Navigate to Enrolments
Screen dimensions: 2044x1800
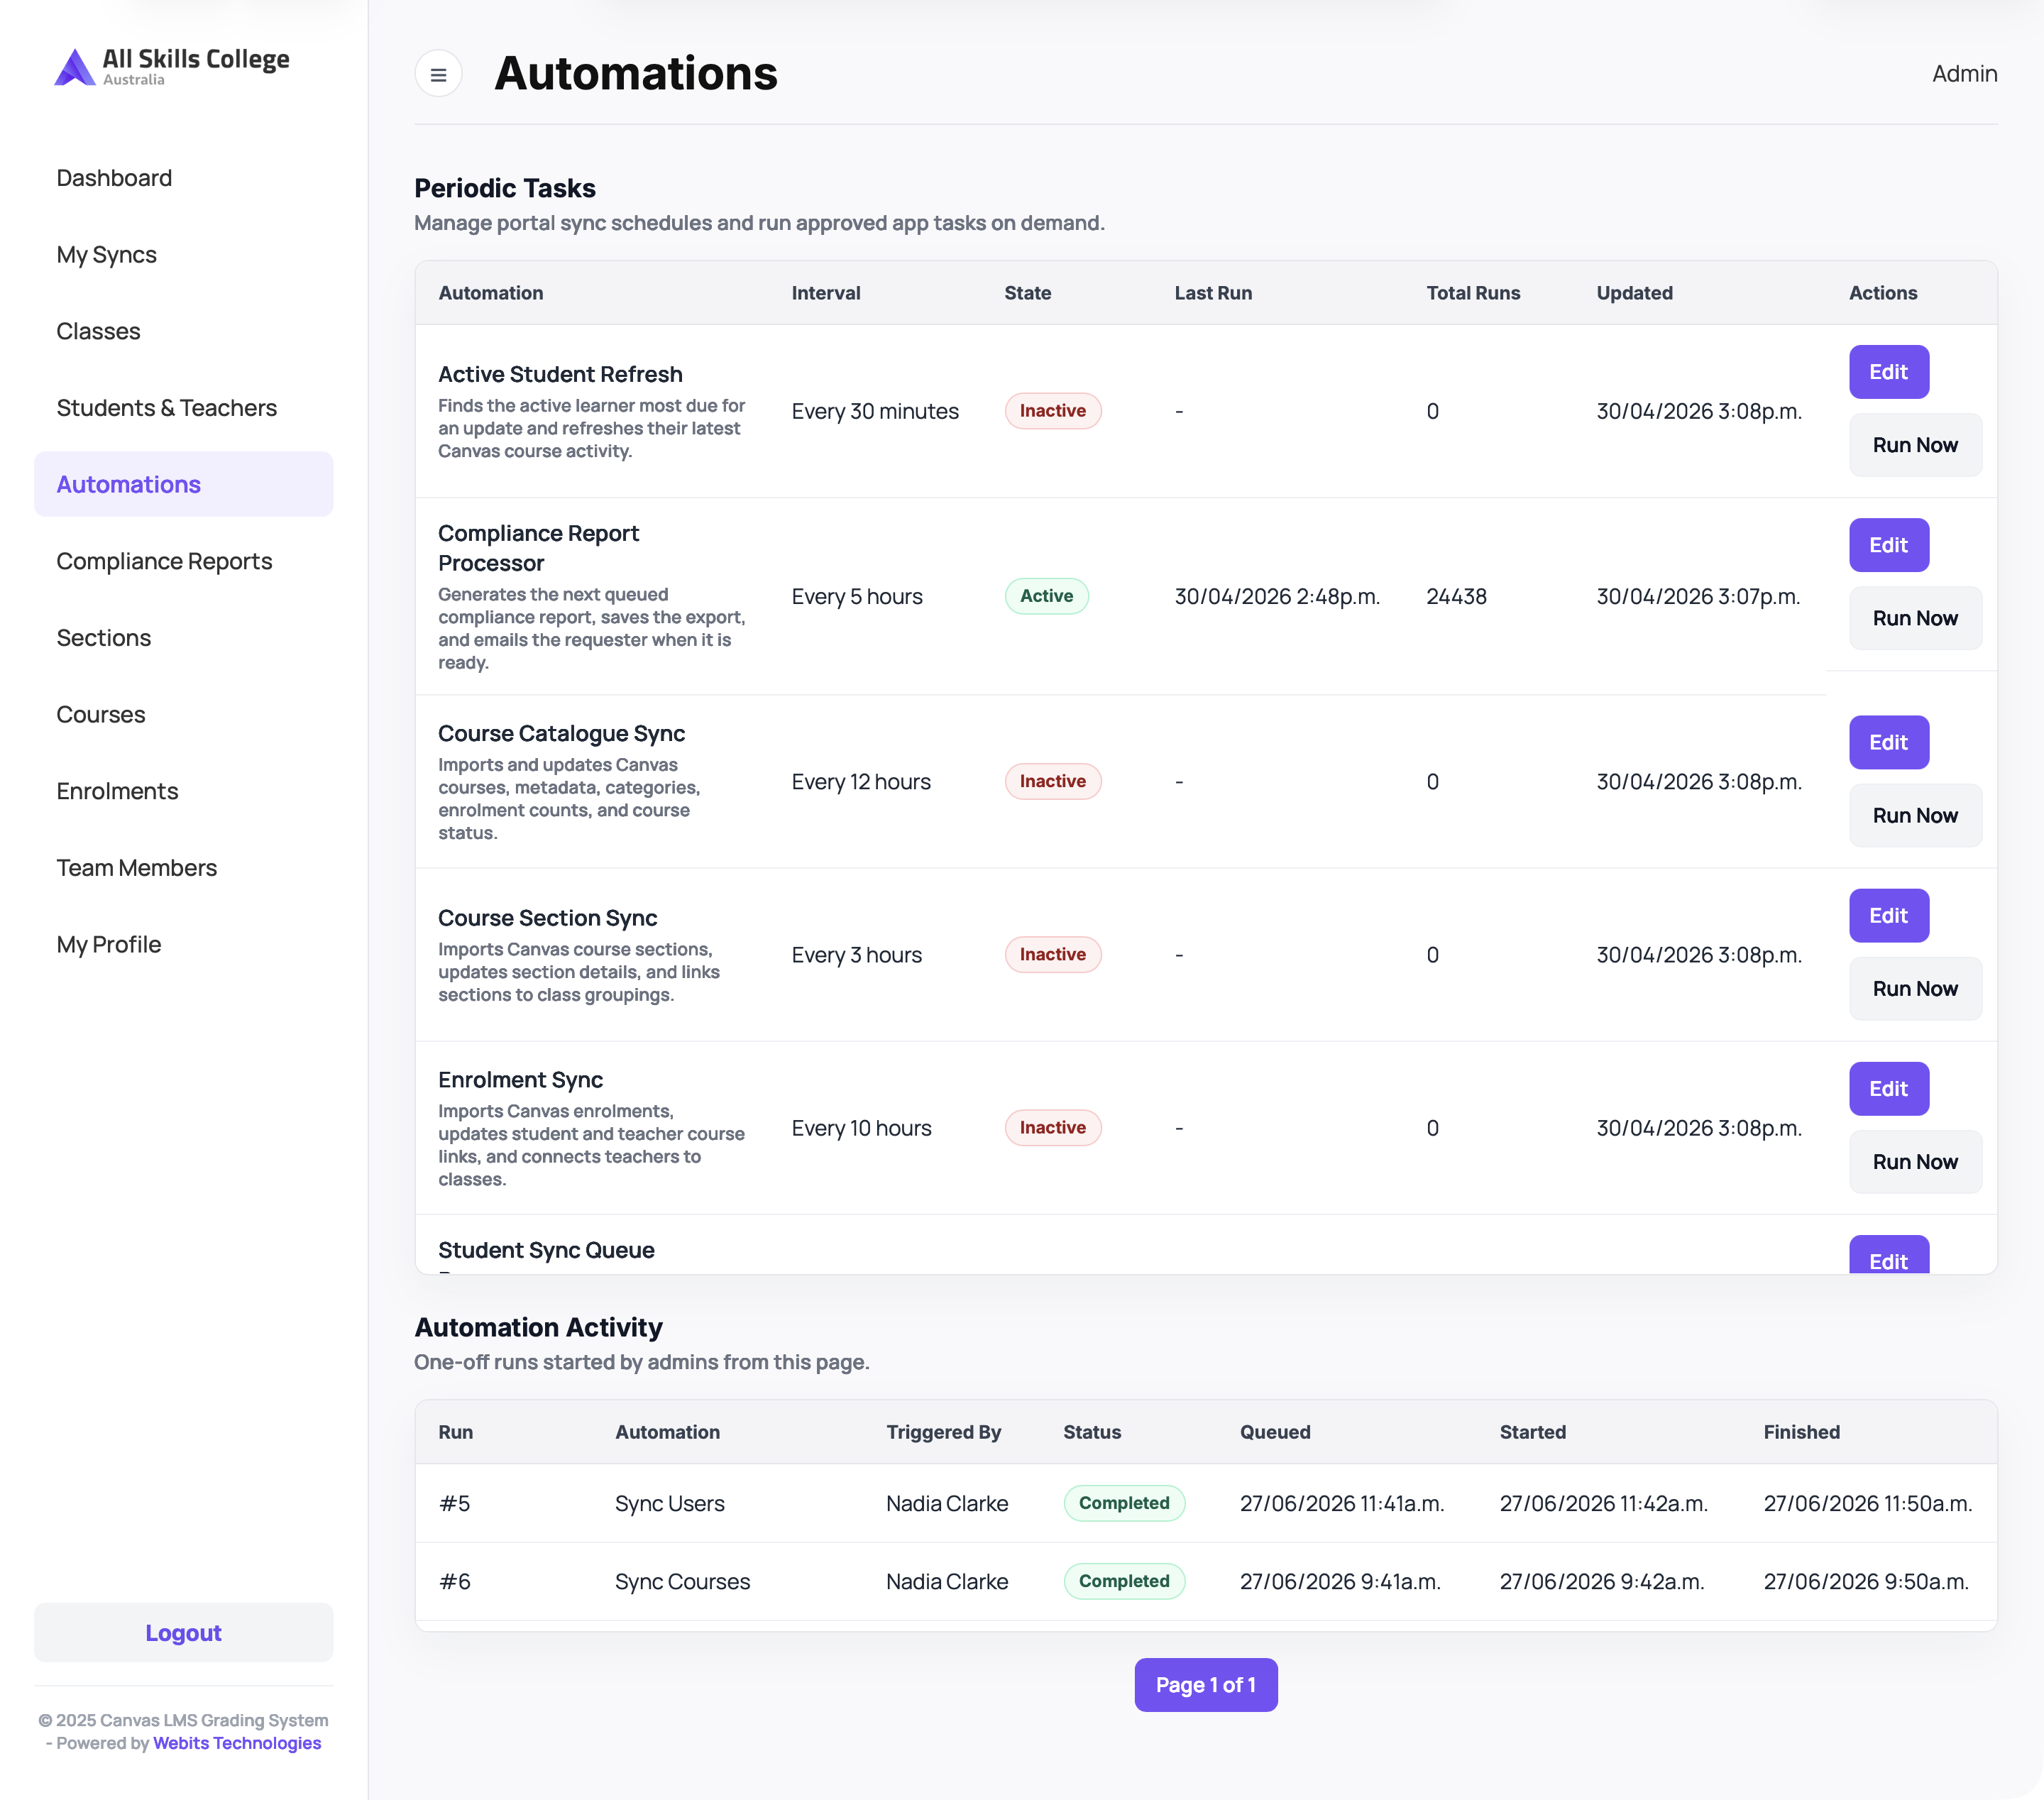(x=117, y=791)
